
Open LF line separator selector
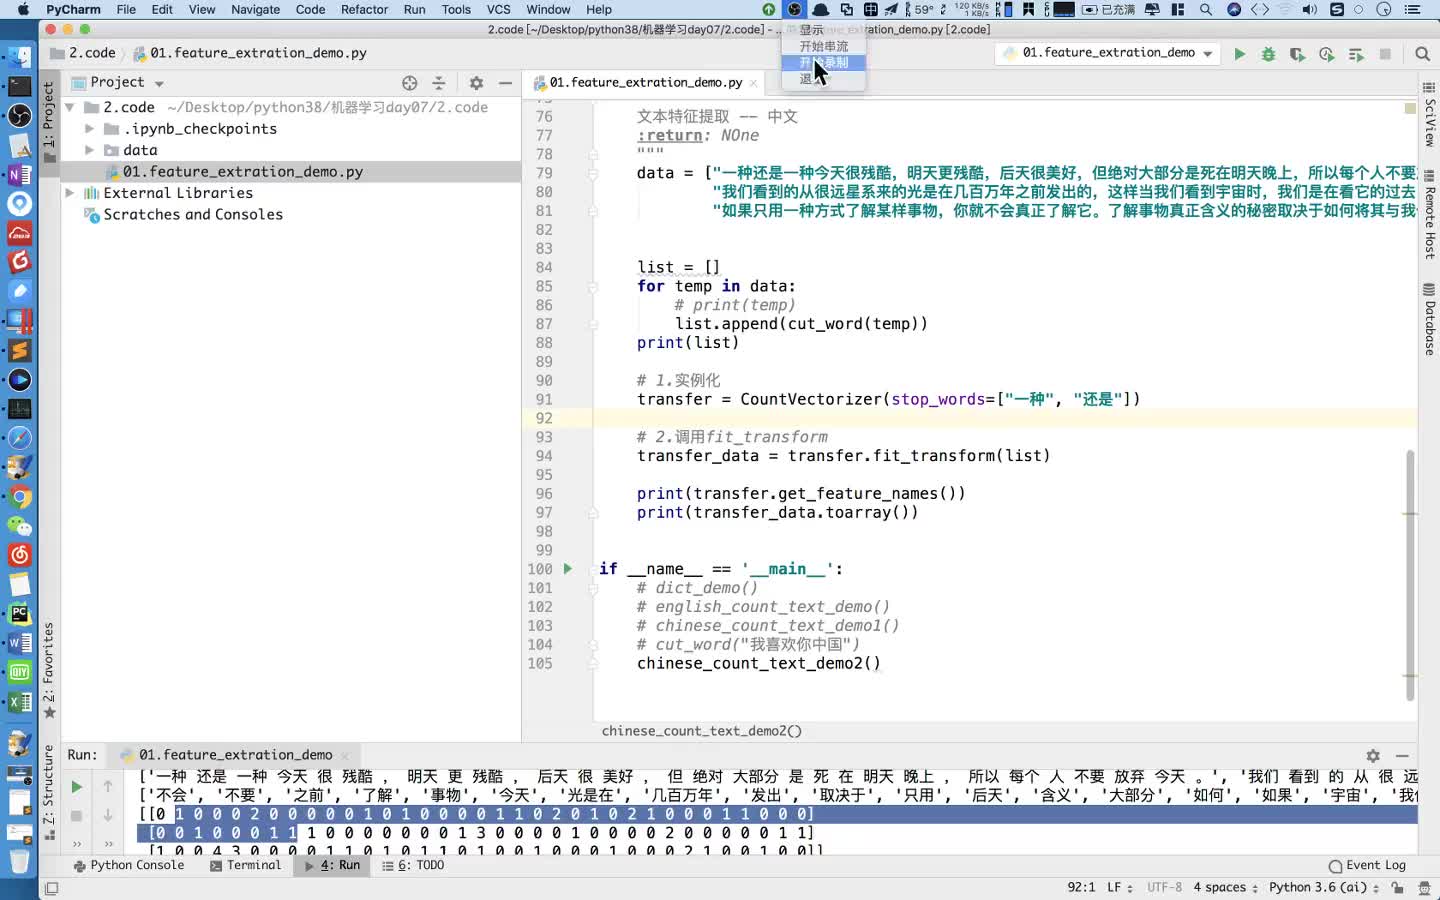pyautogui.click(x=1119, y=888)
